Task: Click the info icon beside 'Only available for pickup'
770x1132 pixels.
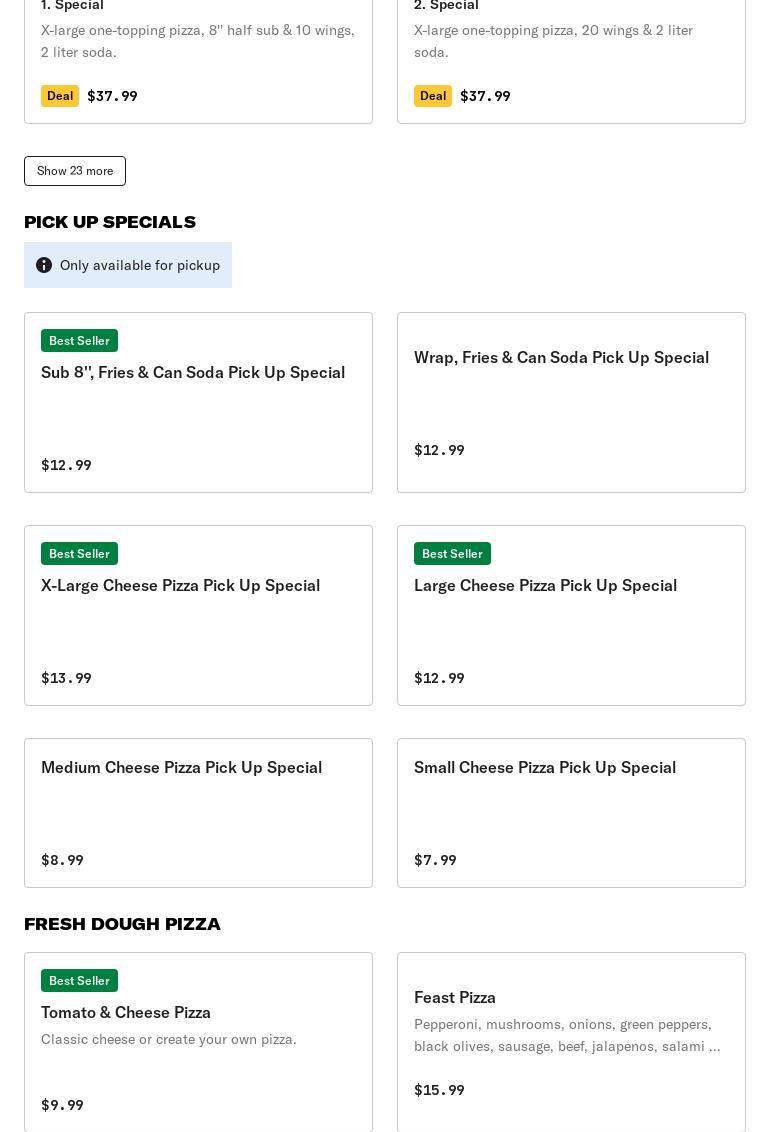Action: [44, 265]
